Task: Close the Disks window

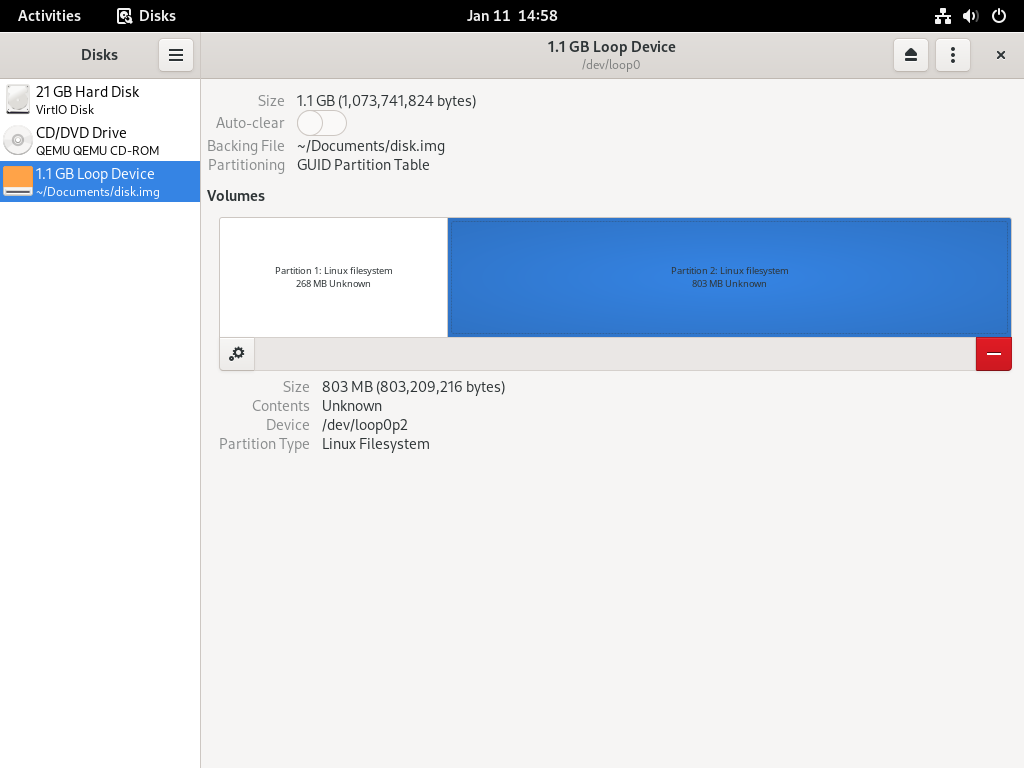Action: point(1000,55)
